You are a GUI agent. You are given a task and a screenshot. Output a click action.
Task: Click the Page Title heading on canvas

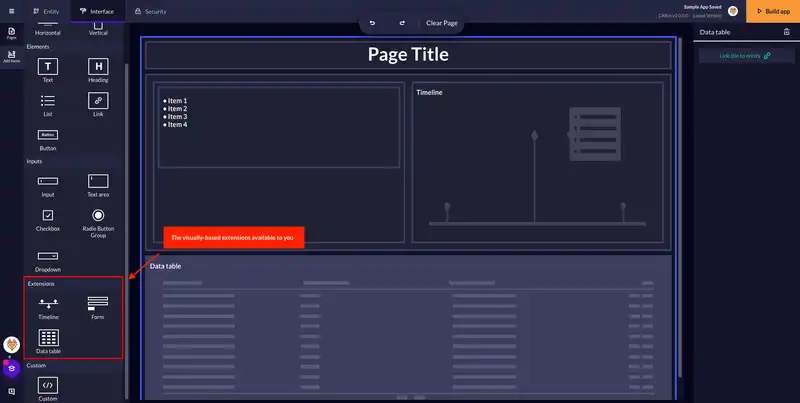click(x=408, y=55)
